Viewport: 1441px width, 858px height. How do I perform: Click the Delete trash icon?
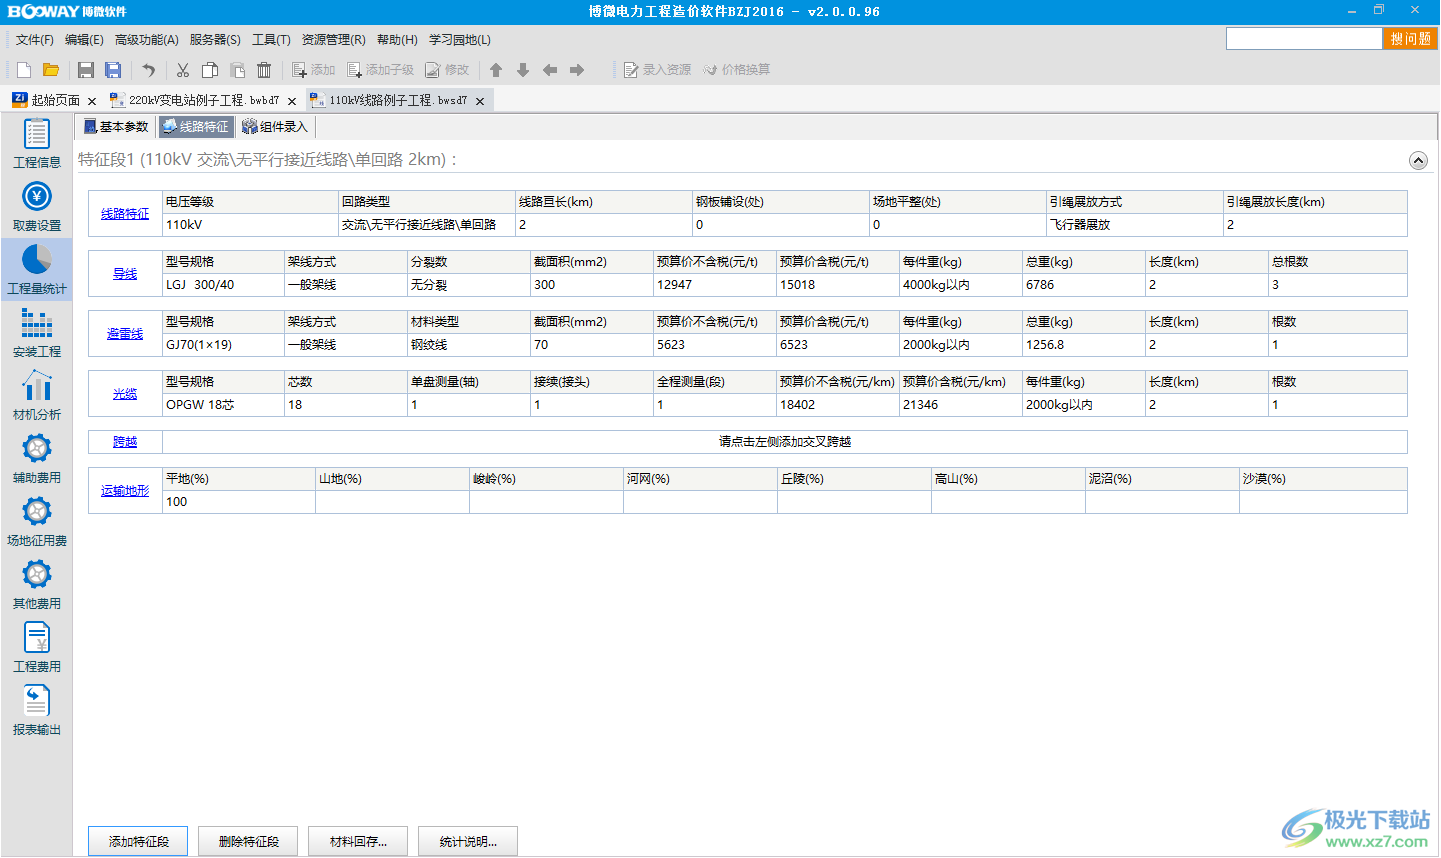click(x=264, y=70)
